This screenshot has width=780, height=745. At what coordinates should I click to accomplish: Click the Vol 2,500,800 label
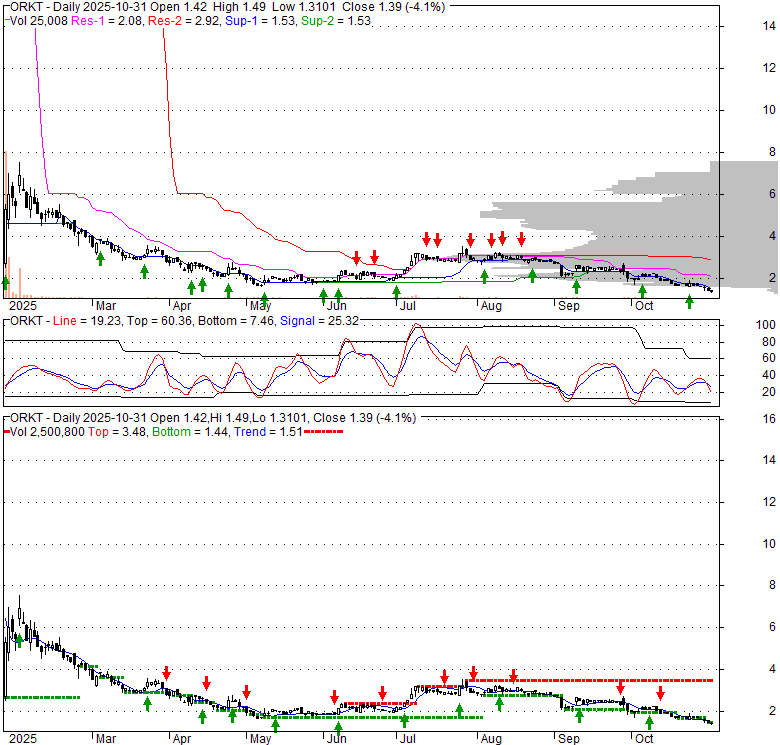47,432
